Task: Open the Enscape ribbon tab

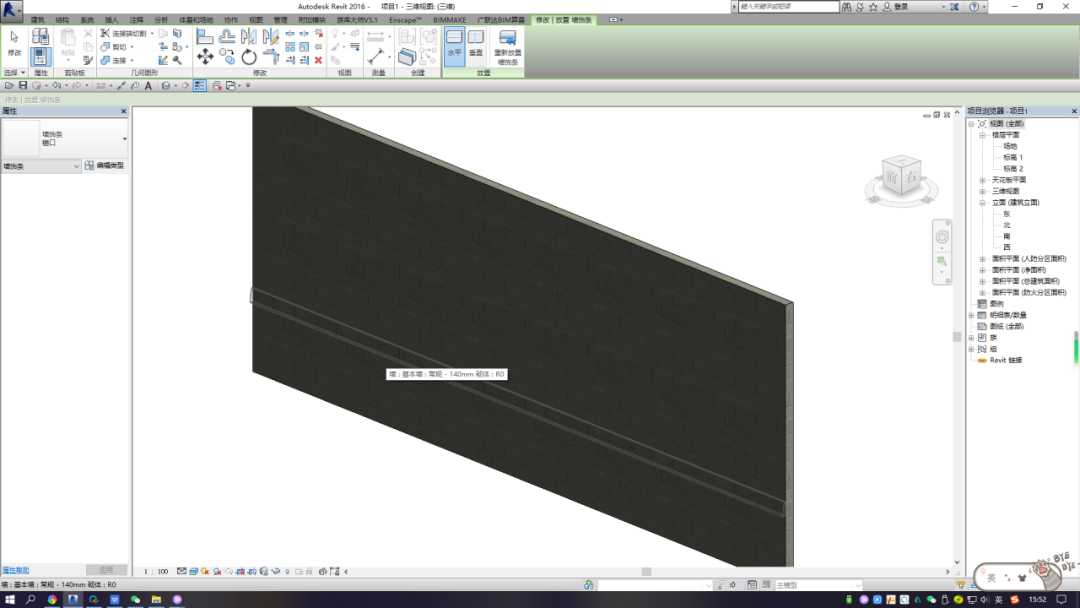Action: 405,20
